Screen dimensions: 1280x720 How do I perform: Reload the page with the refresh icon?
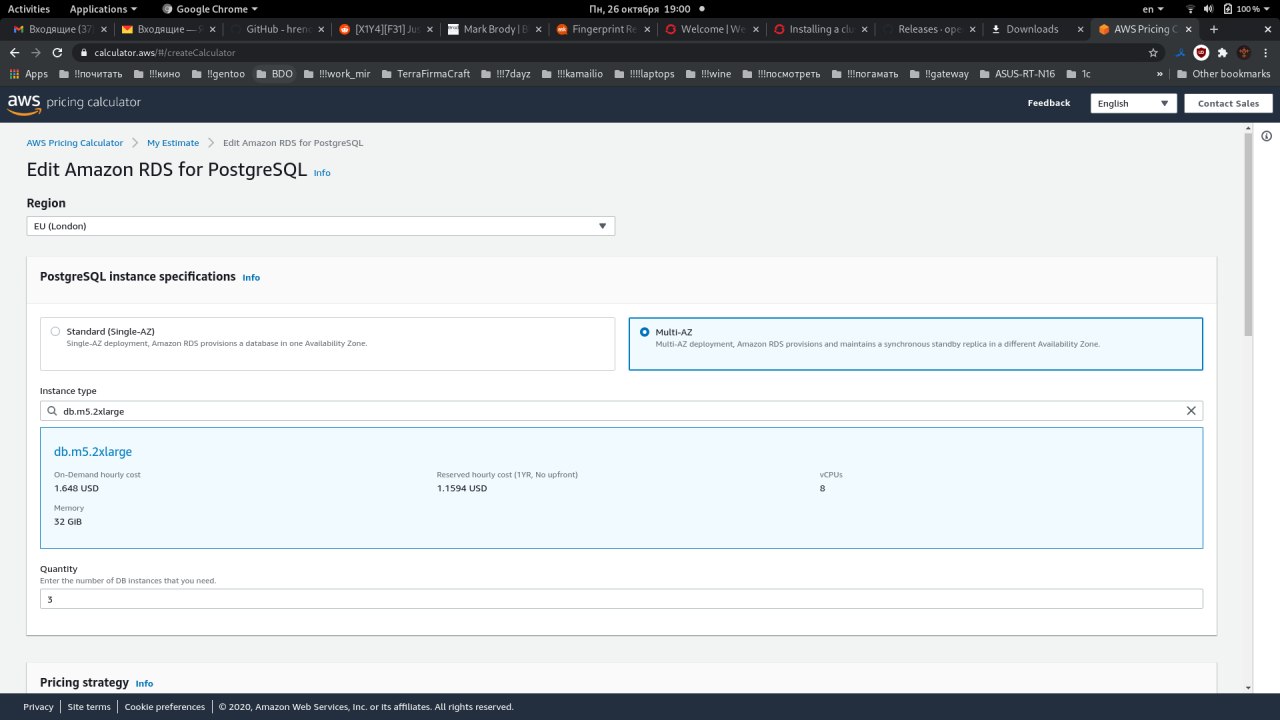click(57, 52)
